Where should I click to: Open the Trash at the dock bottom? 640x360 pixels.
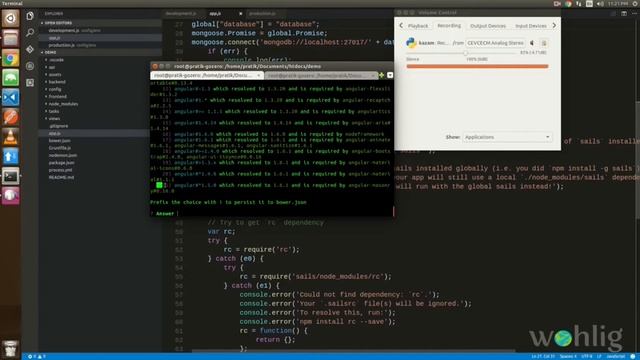pyautogui.click(x=10, y=349)
